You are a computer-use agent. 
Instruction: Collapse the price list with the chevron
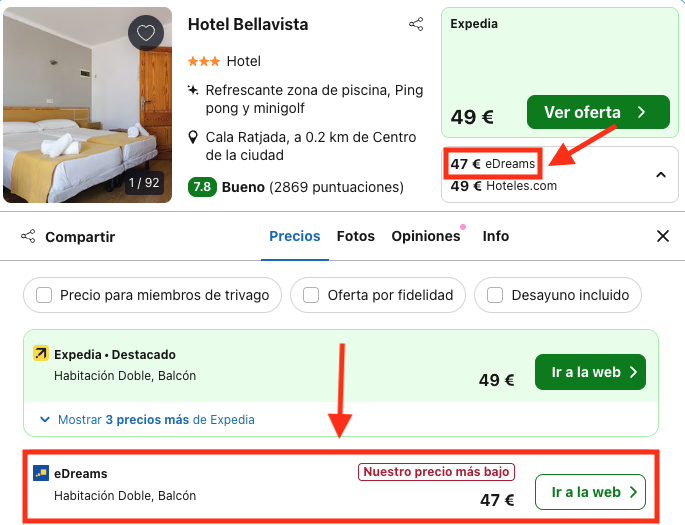[660, 175]
